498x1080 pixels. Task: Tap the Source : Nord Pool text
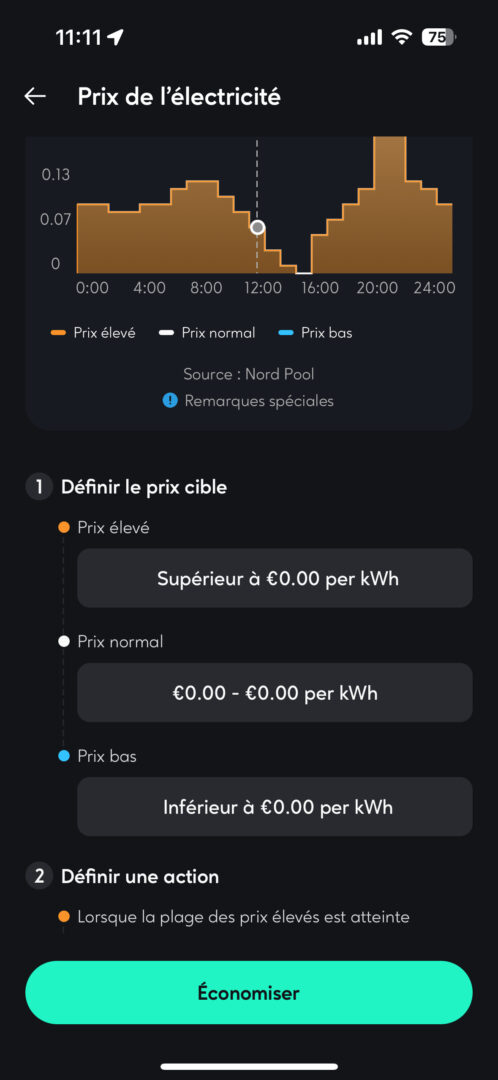tap(249, 375)
